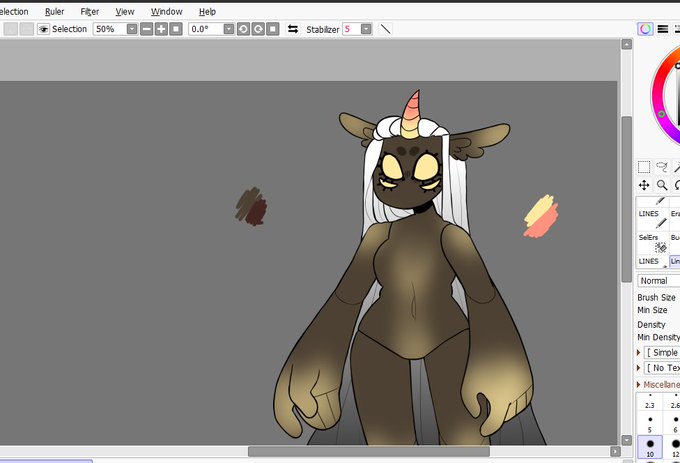This screenshot has width=680, height=463.
Task: Click the scroll down arrow of canvas
Action: (x=627, y=440)
